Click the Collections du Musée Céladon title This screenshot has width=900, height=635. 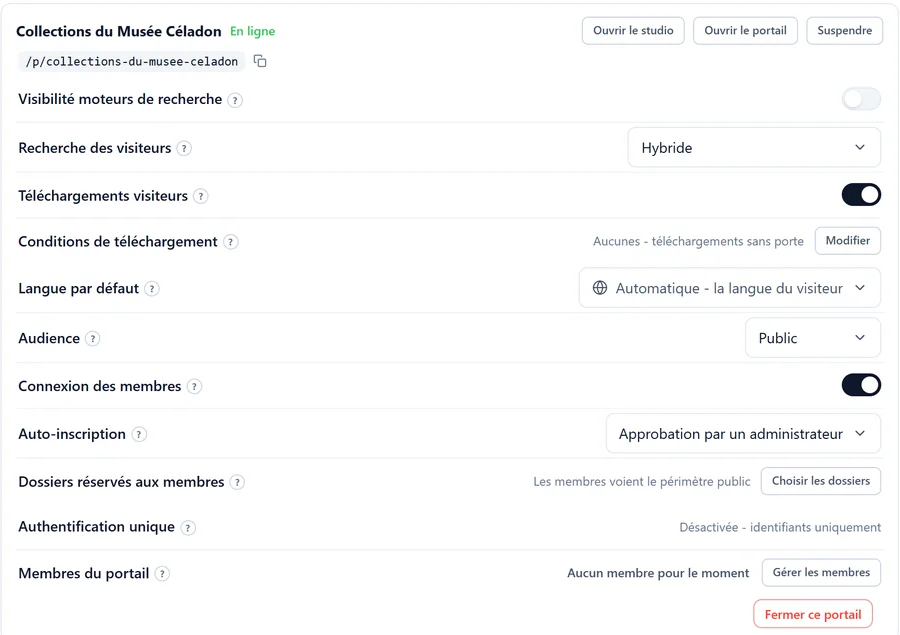pyautogui.click(x=119, y=31)
